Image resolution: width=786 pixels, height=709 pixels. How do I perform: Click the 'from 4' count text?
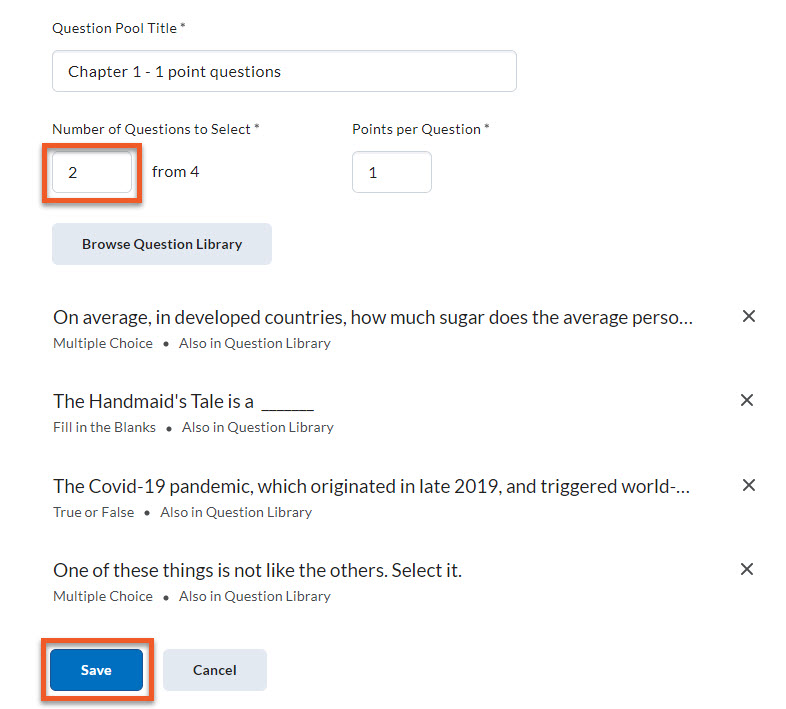[x=175, y=172]
